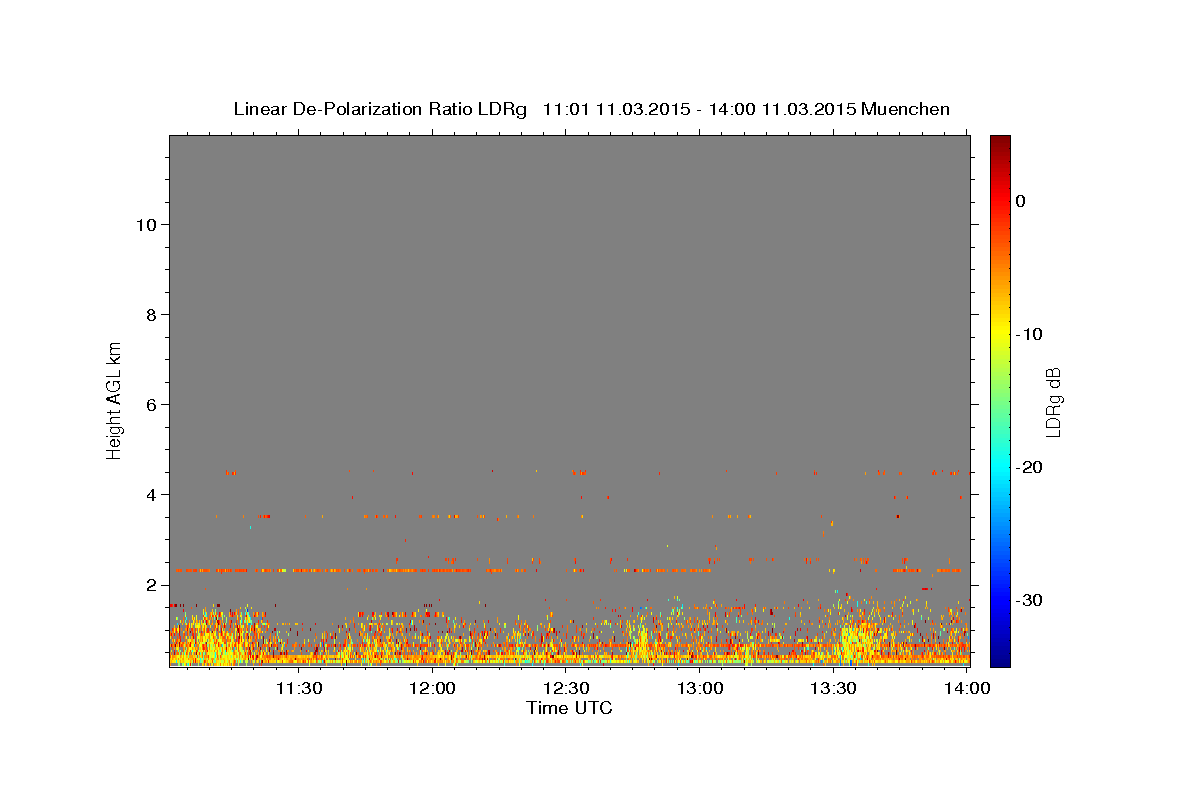Click the 'Time UTC' axis label

(x=569, y=708)
